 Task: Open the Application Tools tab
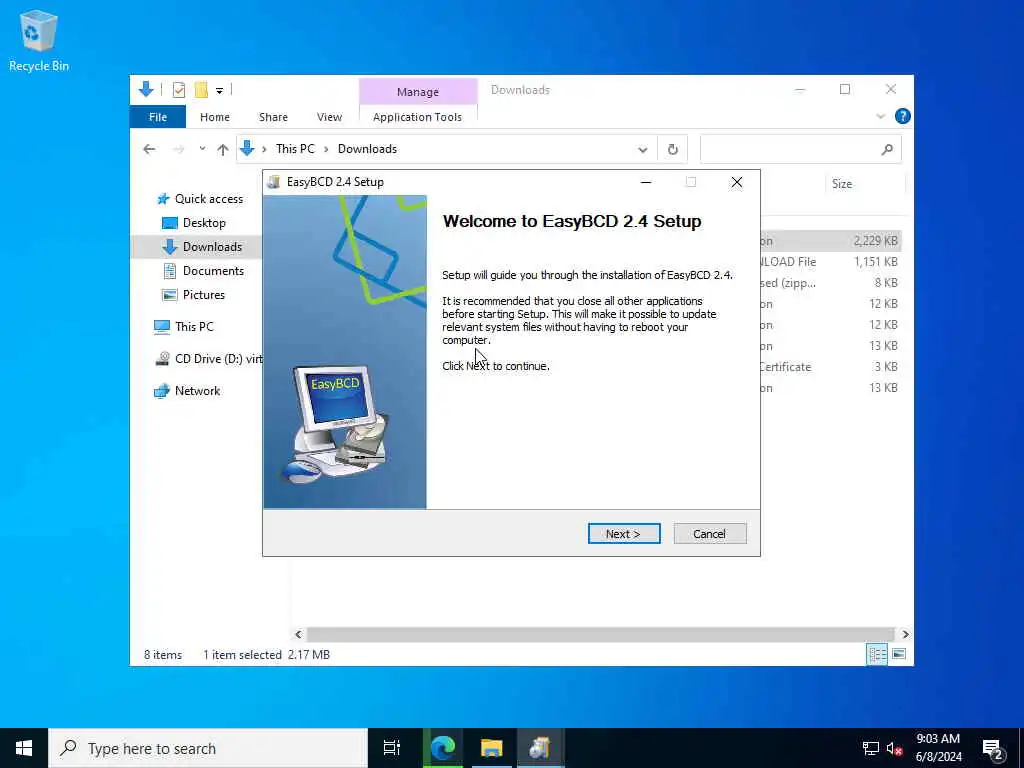tap(417, 117)
